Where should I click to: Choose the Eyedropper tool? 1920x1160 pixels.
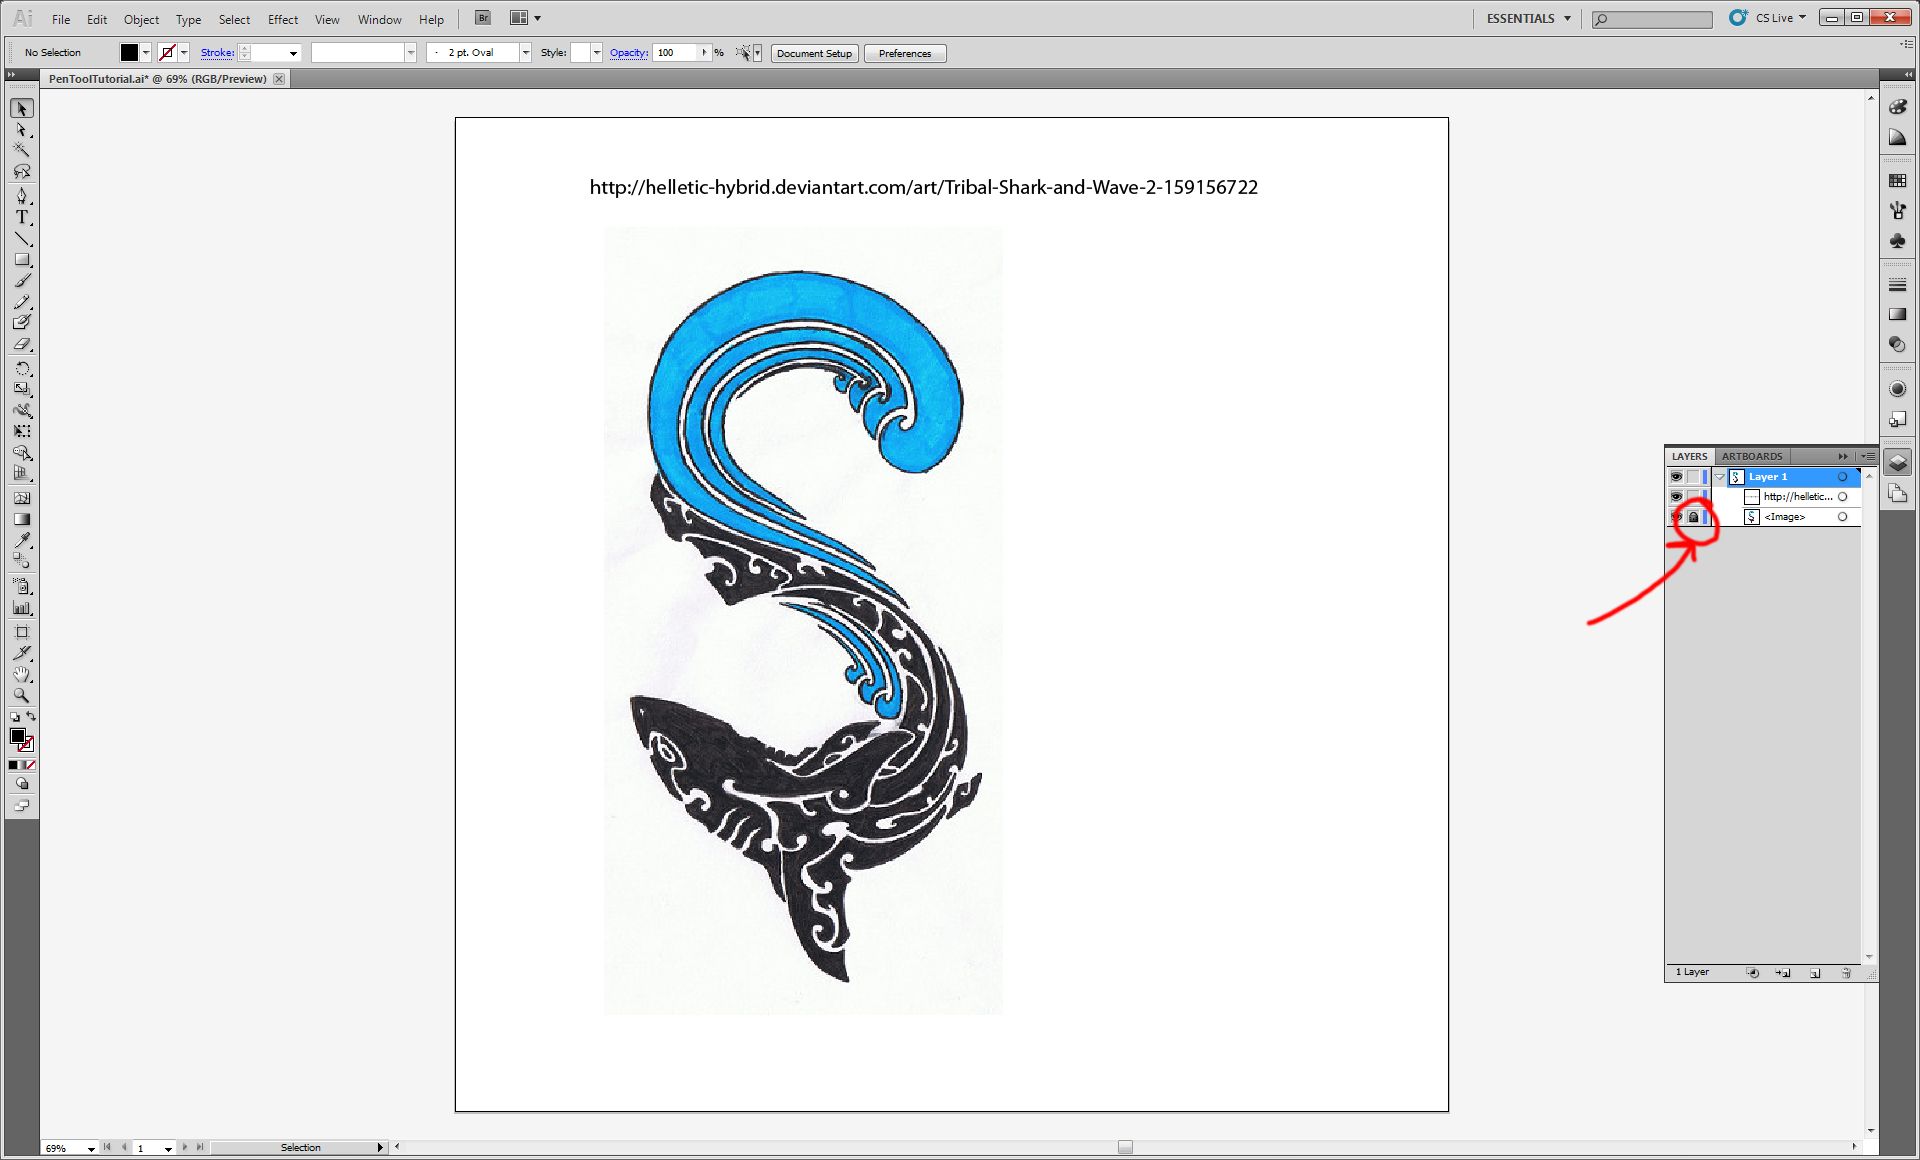coord(22,540)
